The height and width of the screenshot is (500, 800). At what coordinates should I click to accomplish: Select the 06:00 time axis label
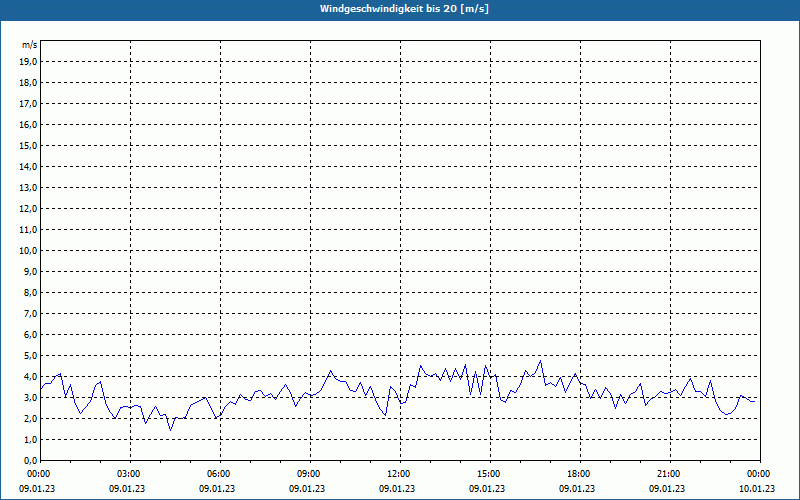point(218,474)
